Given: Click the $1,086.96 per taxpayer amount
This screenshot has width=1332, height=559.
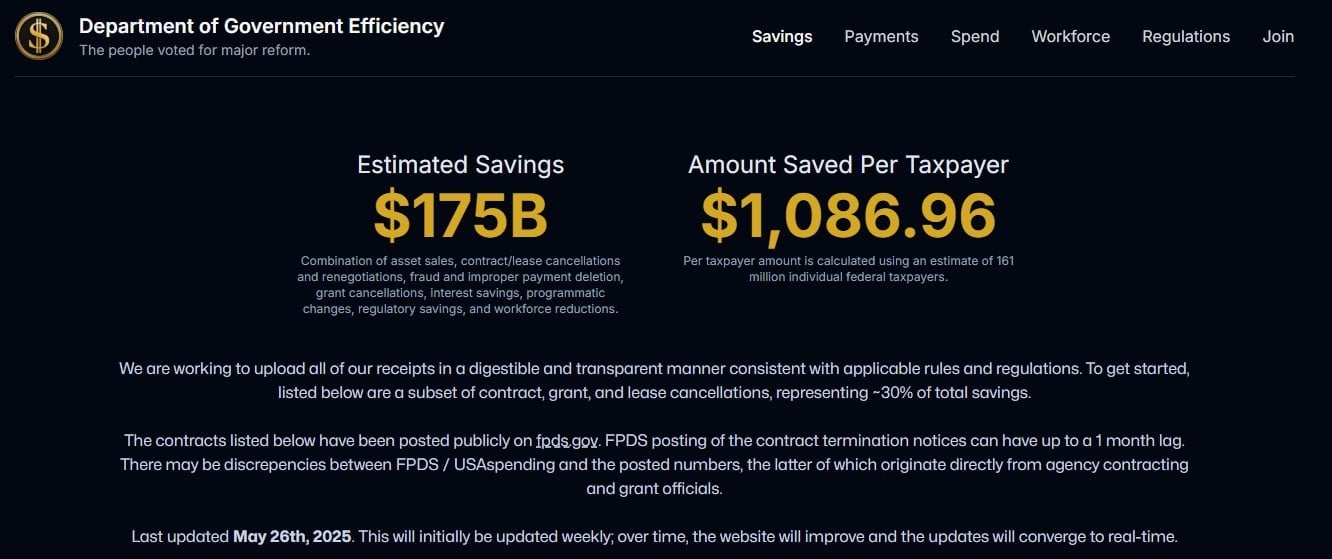Looking at the screenshot, I should click(x=848, y=216).
